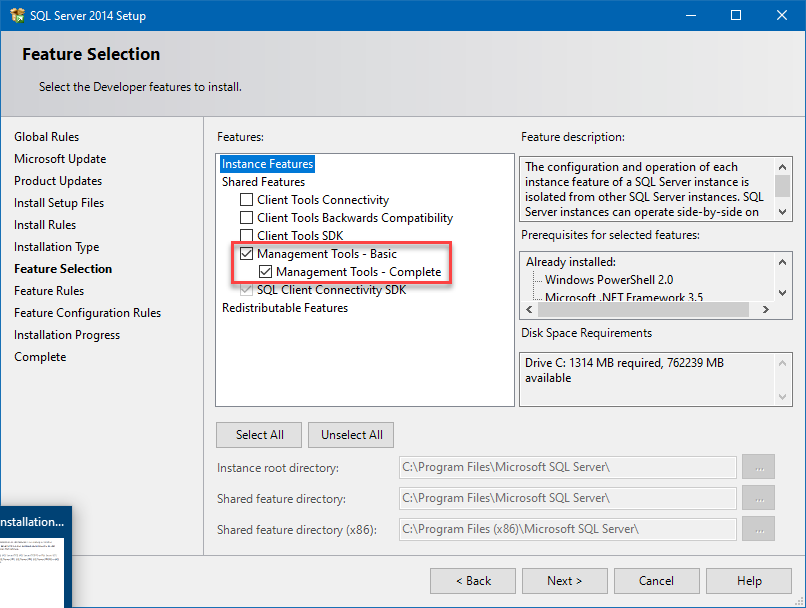806x608 pixels.
Task: Click the Unselect All button
Action: (x=351, y=435)
